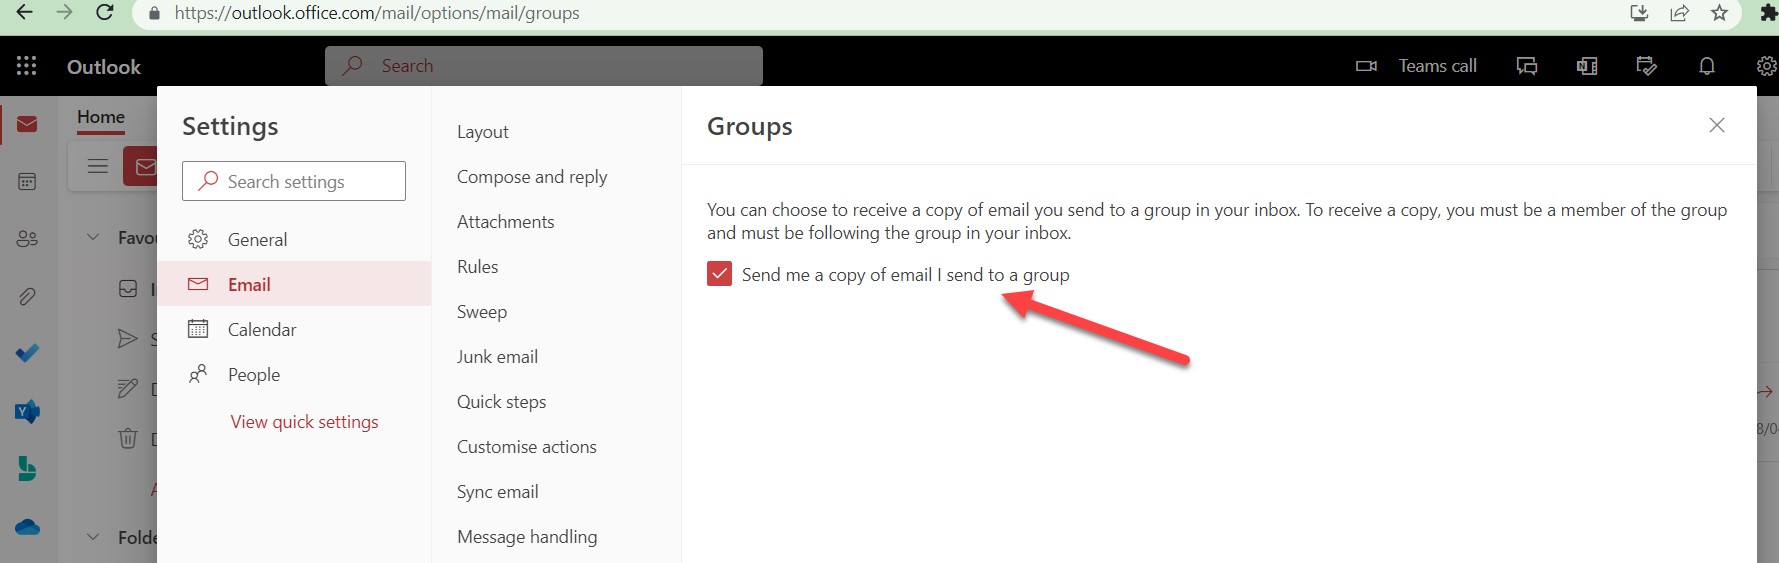Open the OneDrive cloud icon

pos(27,527)
